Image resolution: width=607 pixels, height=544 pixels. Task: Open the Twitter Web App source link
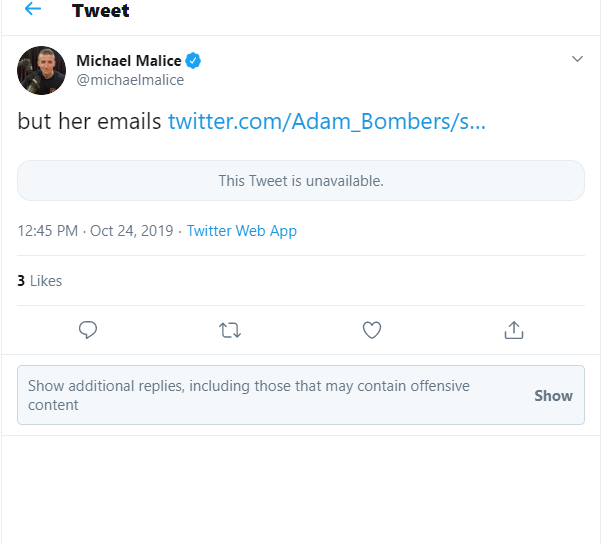click(242, 231)
